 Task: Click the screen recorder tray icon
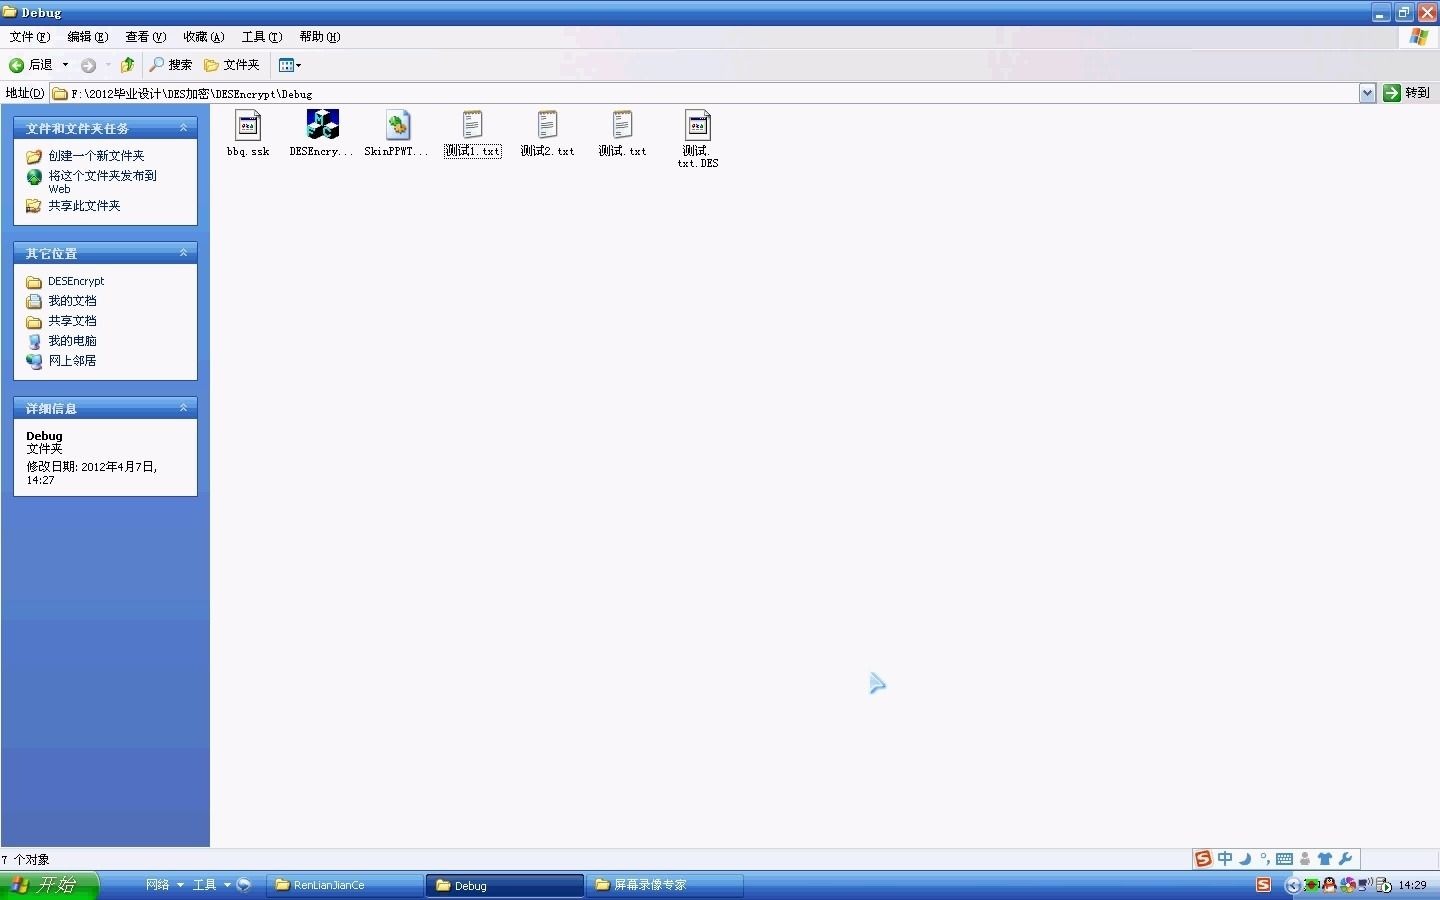click(1384, 885)
